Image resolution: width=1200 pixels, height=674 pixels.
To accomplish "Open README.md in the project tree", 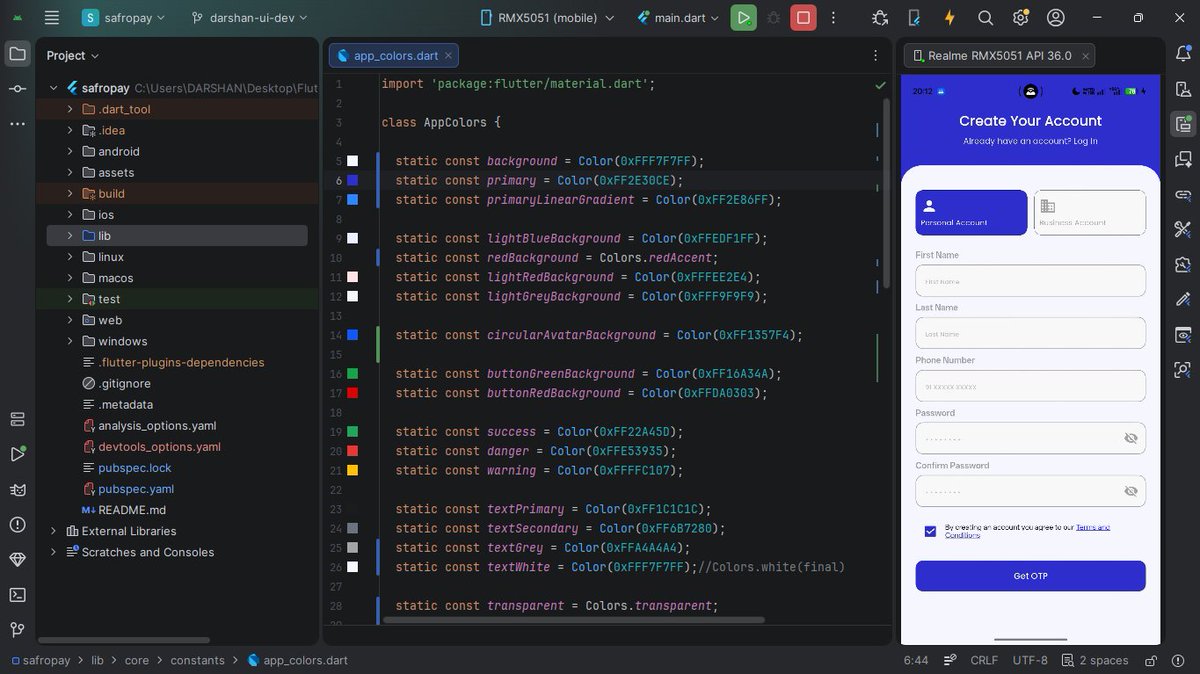I will (x=131, y=510).
